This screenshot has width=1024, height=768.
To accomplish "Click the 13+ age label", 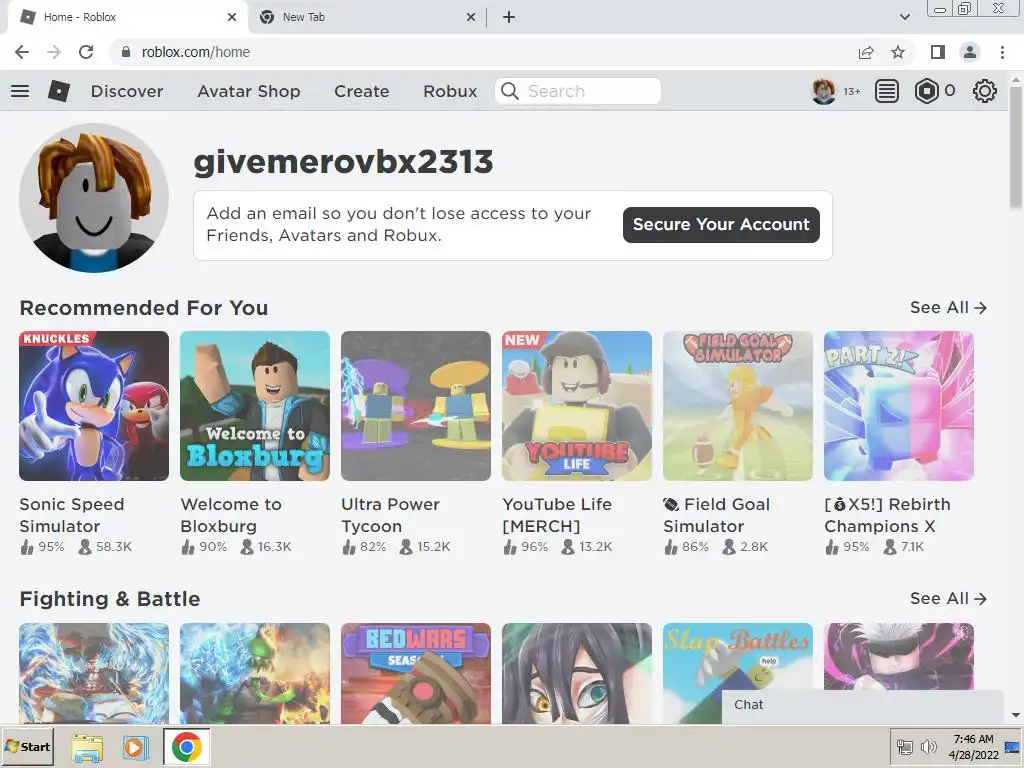I will pos(852,91).
